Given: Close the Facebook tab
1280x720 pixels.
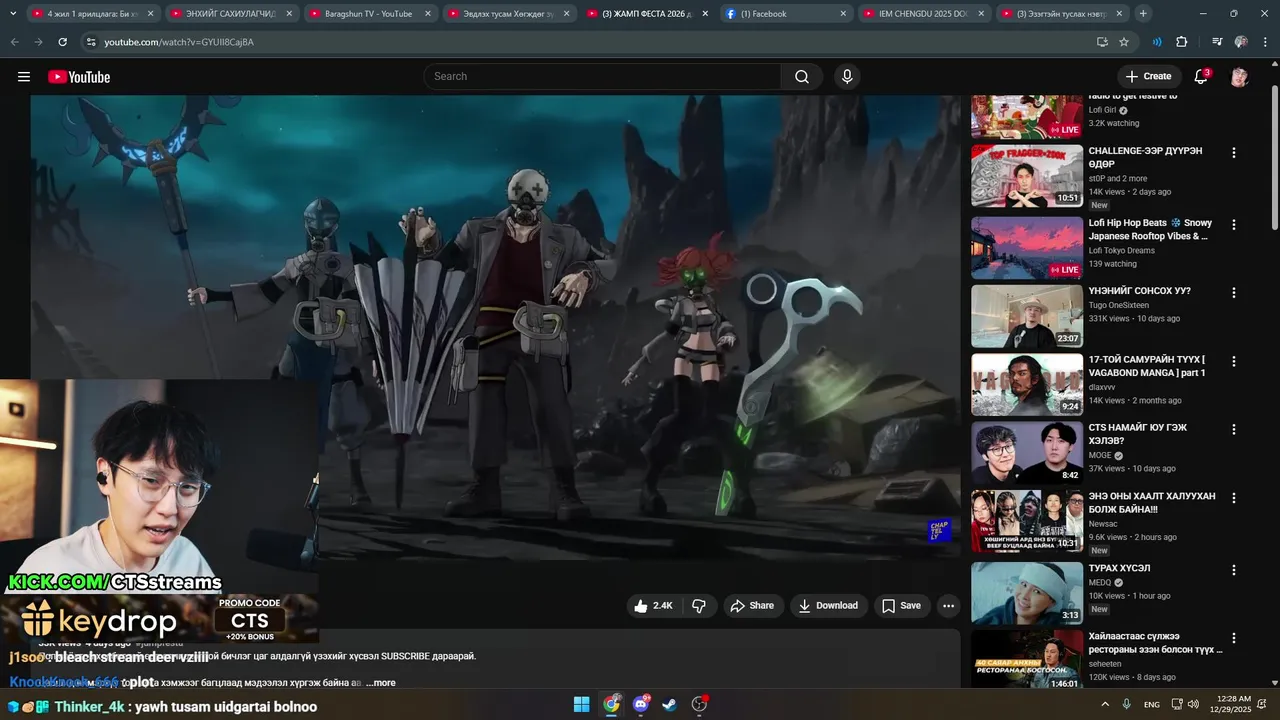Looking at the screenshot, I should pos(842,14).
